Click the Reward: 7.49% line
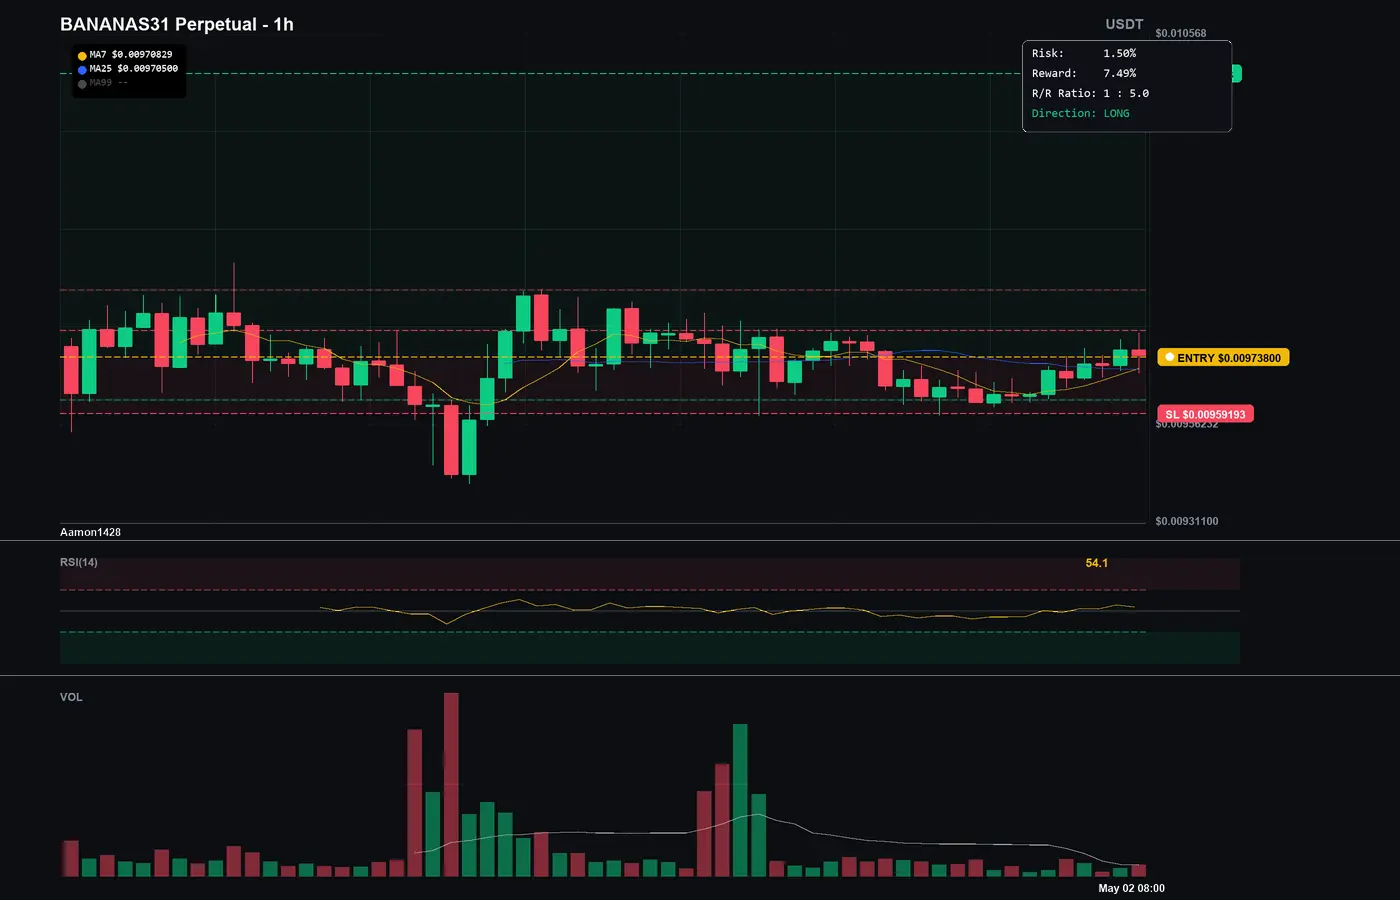 coord(1084,73)
